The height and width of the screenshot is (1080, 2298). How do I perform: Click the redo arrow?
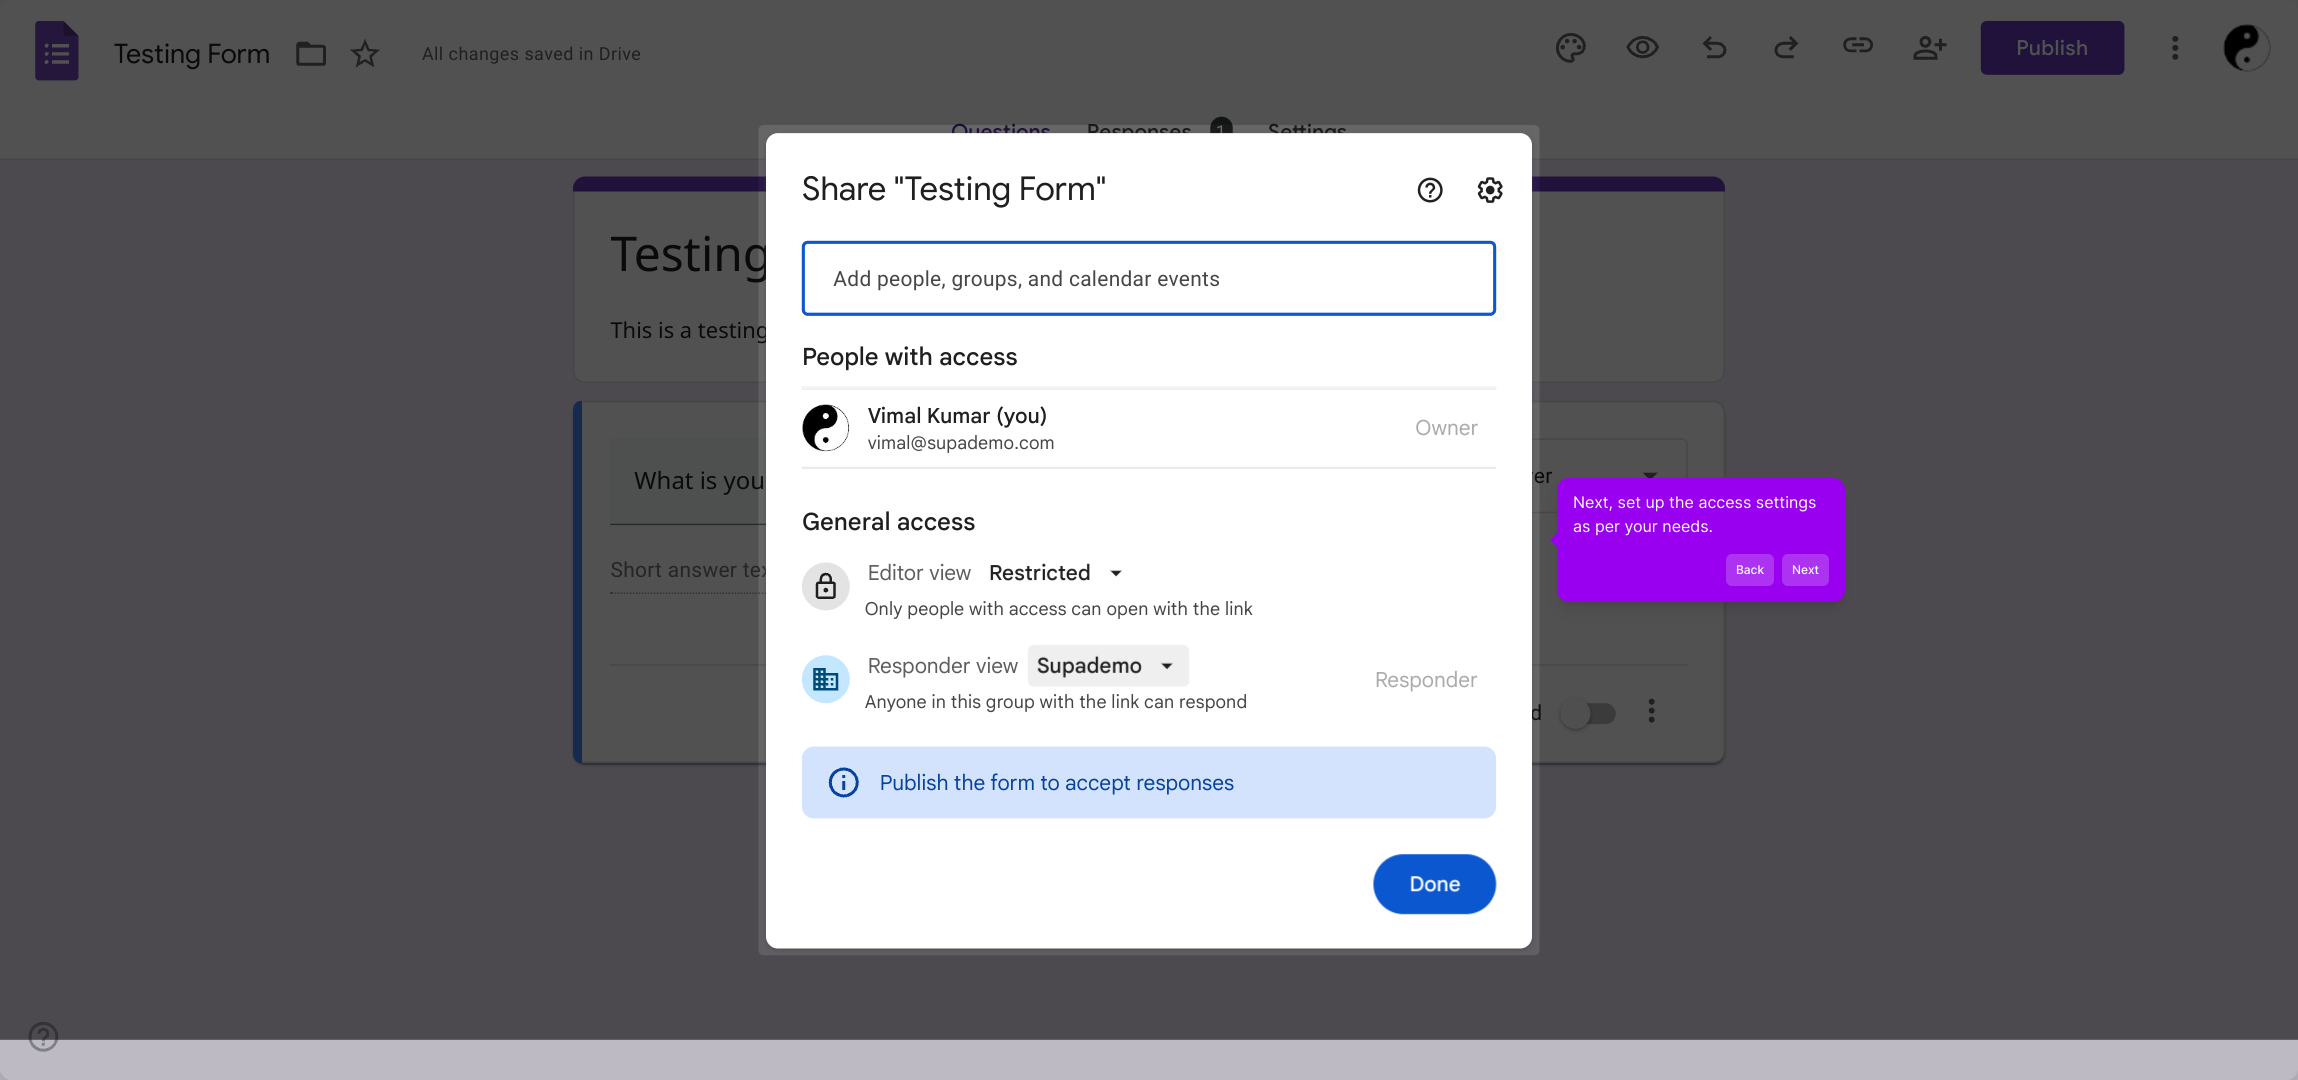(1786, 47)
